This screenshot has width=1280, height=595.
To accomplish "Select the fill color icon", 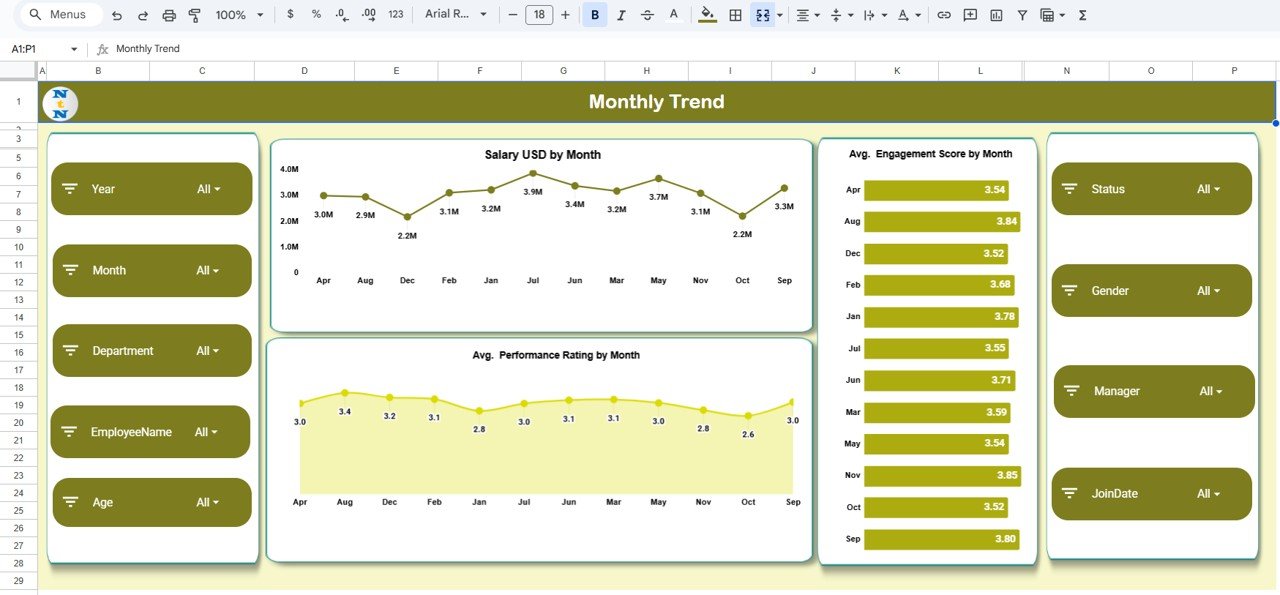I will coord(705,15).
